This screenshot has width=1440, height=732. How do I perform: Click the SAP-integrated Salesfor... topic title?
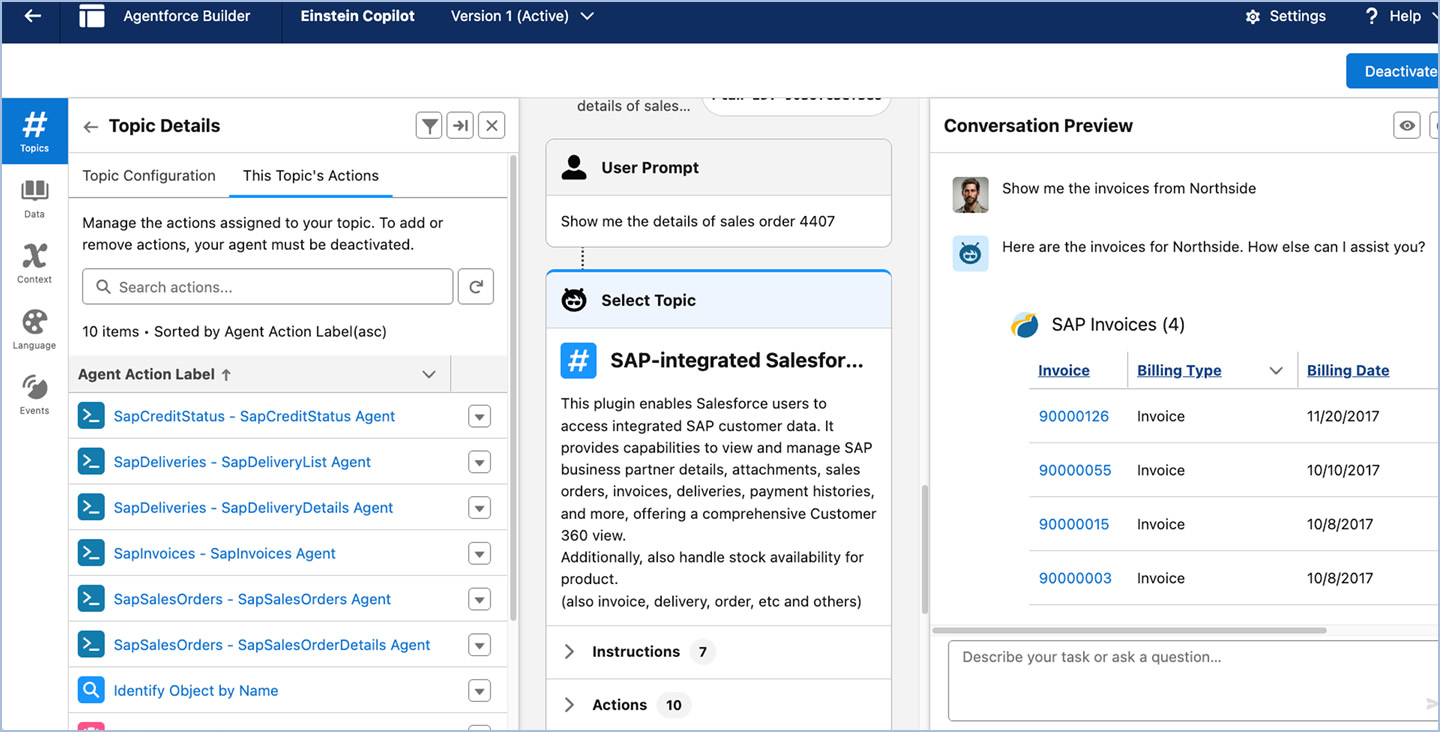tap(737, 361)
